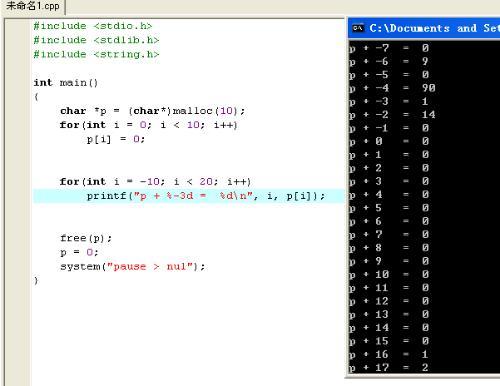Click console output 'p + 15 = 0'

389,342
